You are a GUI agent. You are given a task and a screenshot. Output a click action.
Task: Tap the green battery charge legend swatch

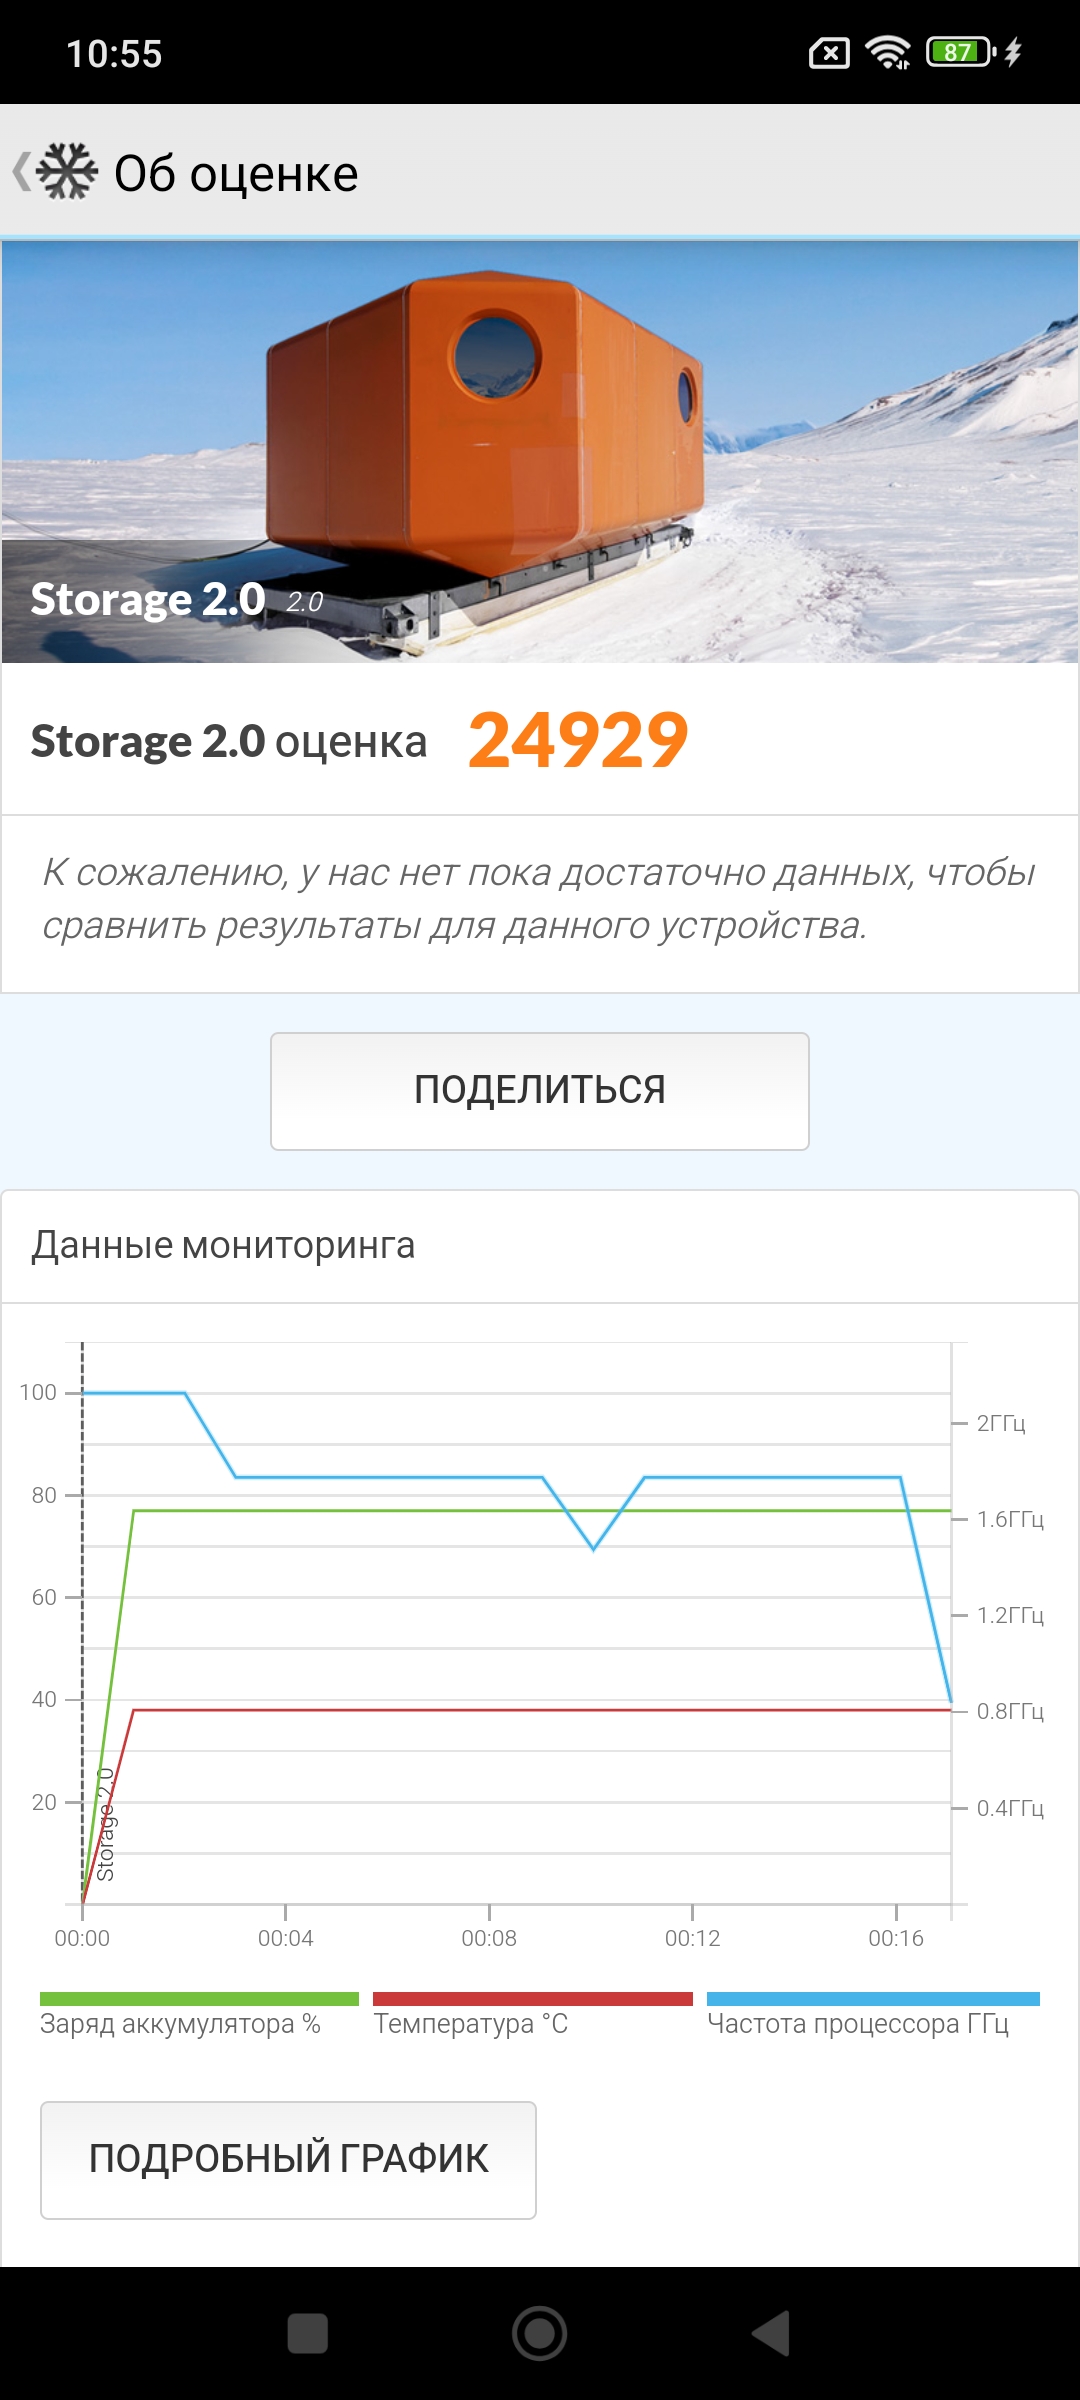coord(199,1999)
